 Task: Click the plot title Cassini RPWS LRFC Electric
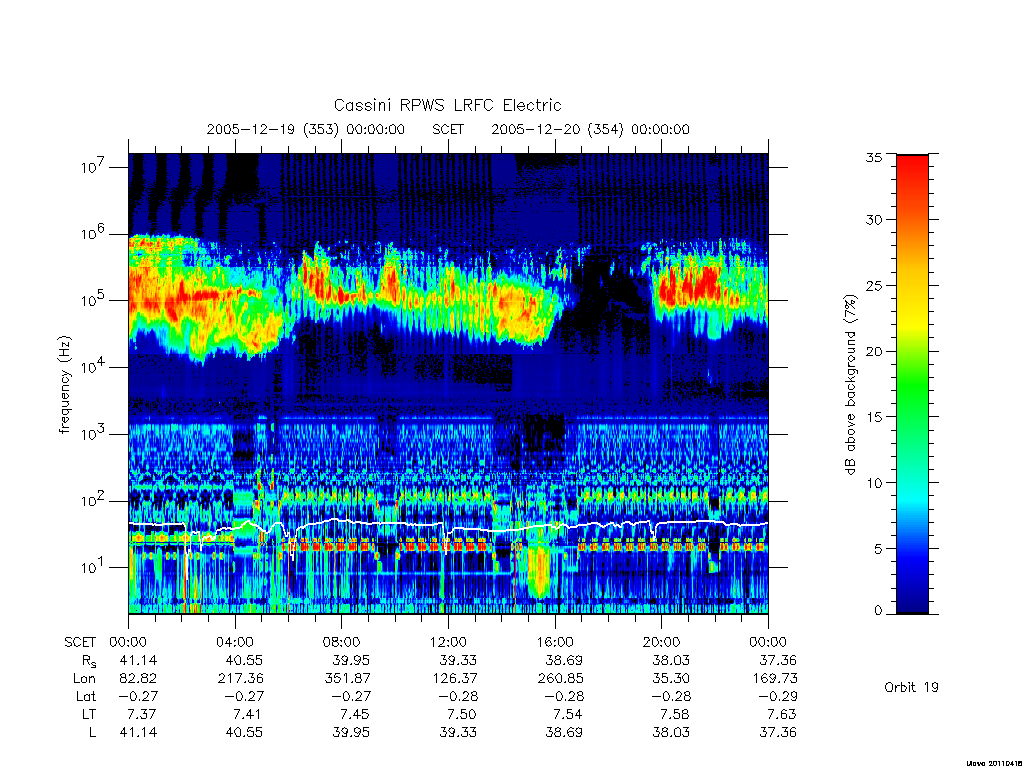[x=447, y=105]
